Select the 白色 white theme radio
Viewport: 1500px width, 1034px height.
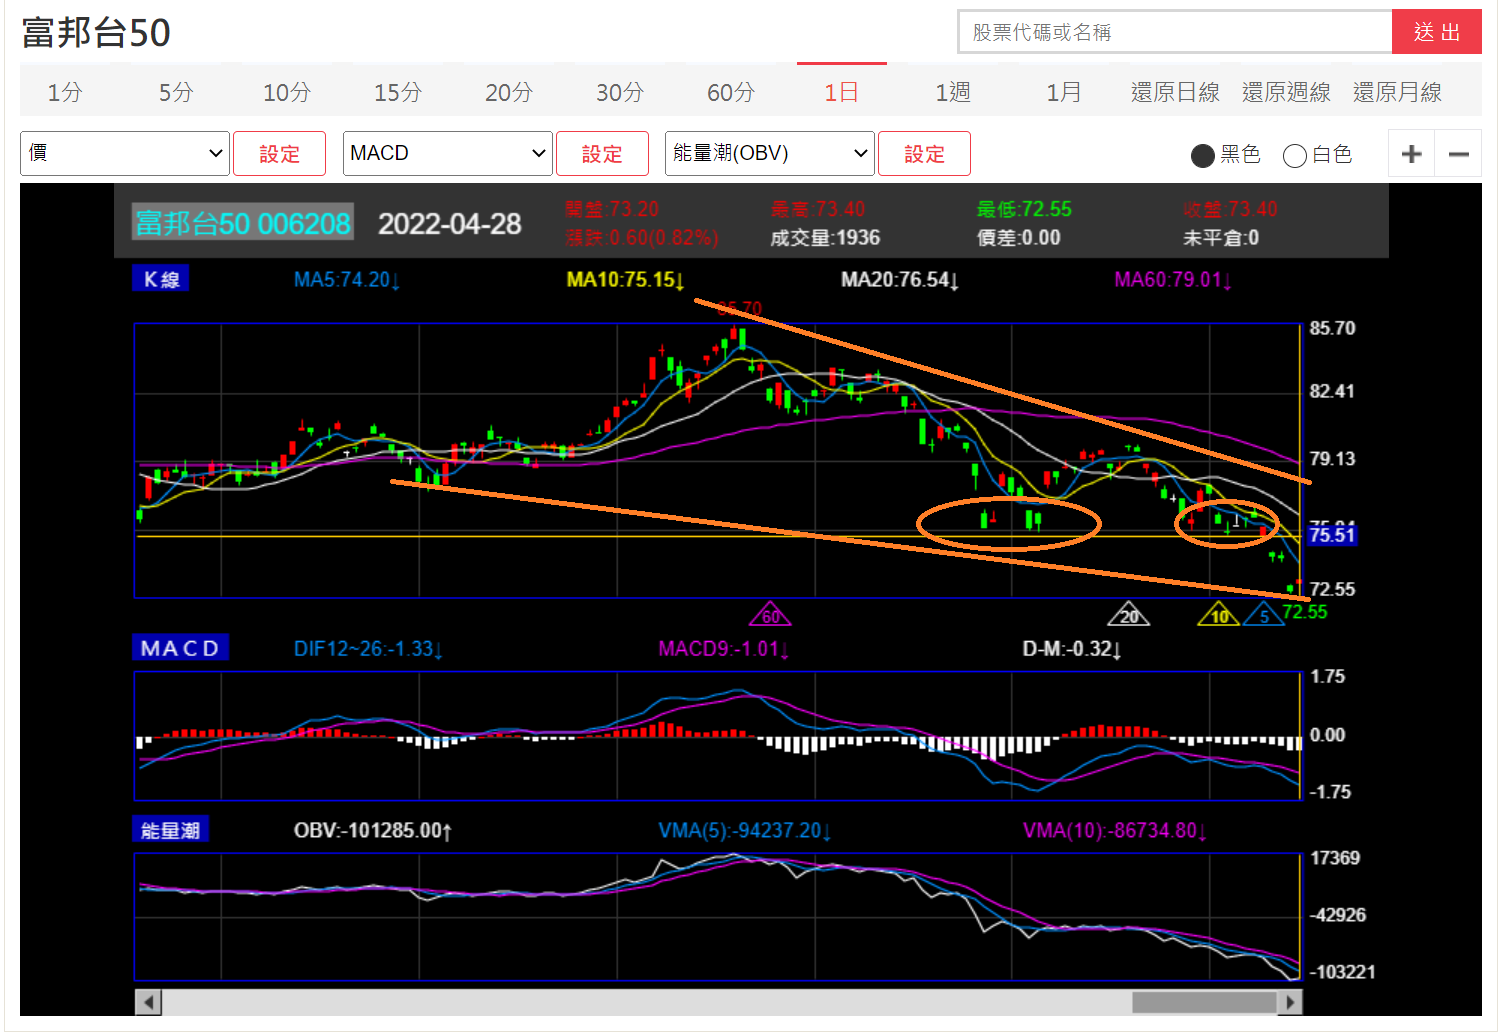[x=1294, y=155]
